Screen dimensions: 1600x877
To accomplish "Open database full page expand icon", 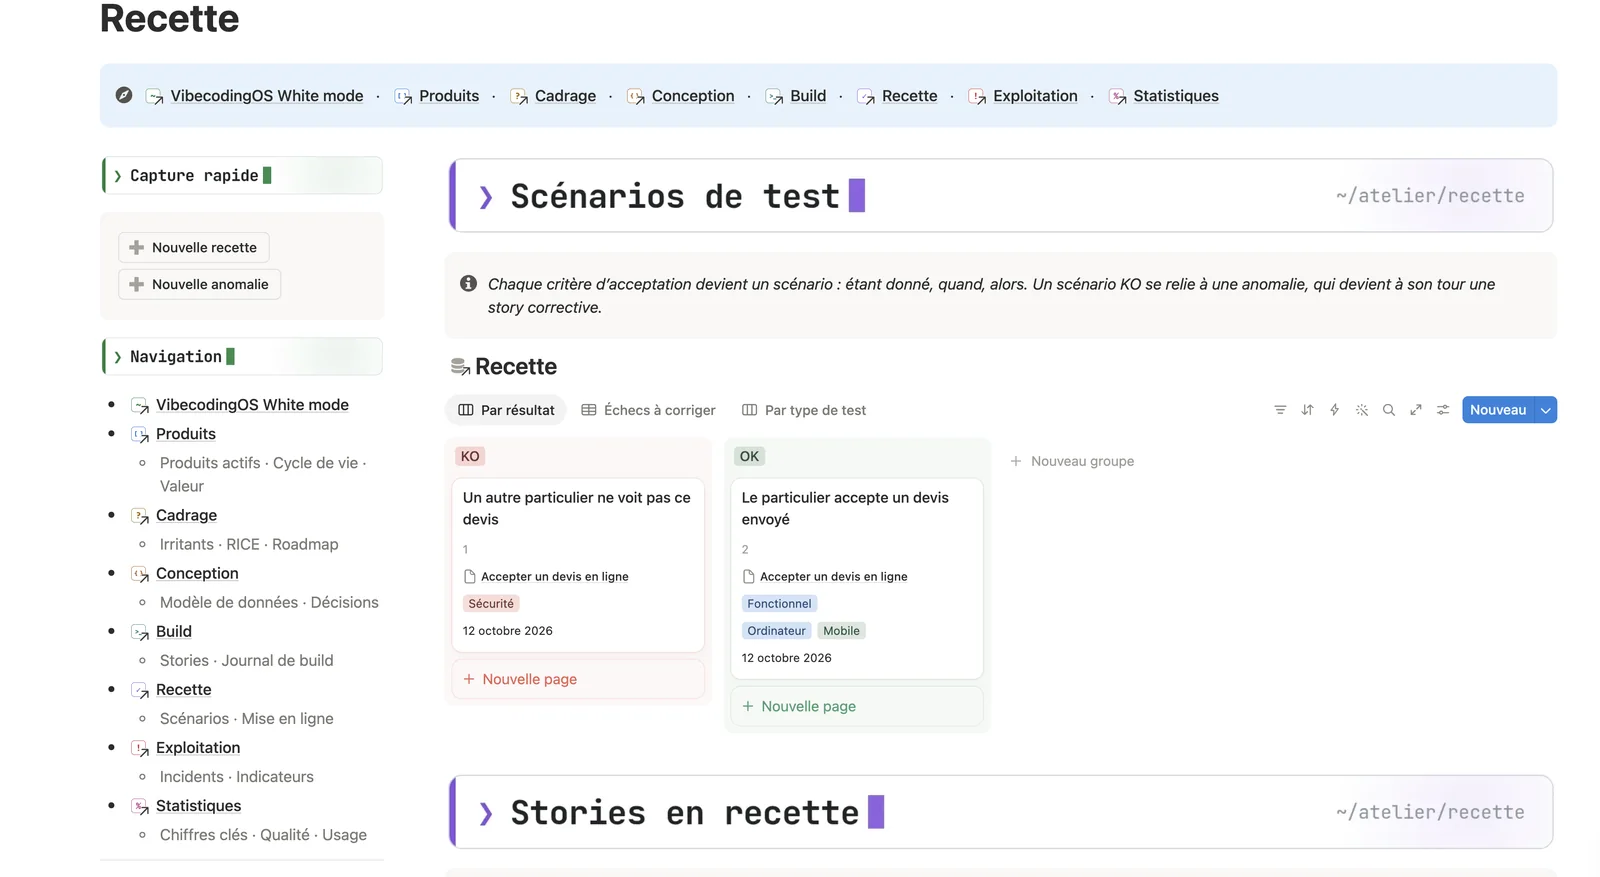I will pyautogui.click(x=1416, y=410).
